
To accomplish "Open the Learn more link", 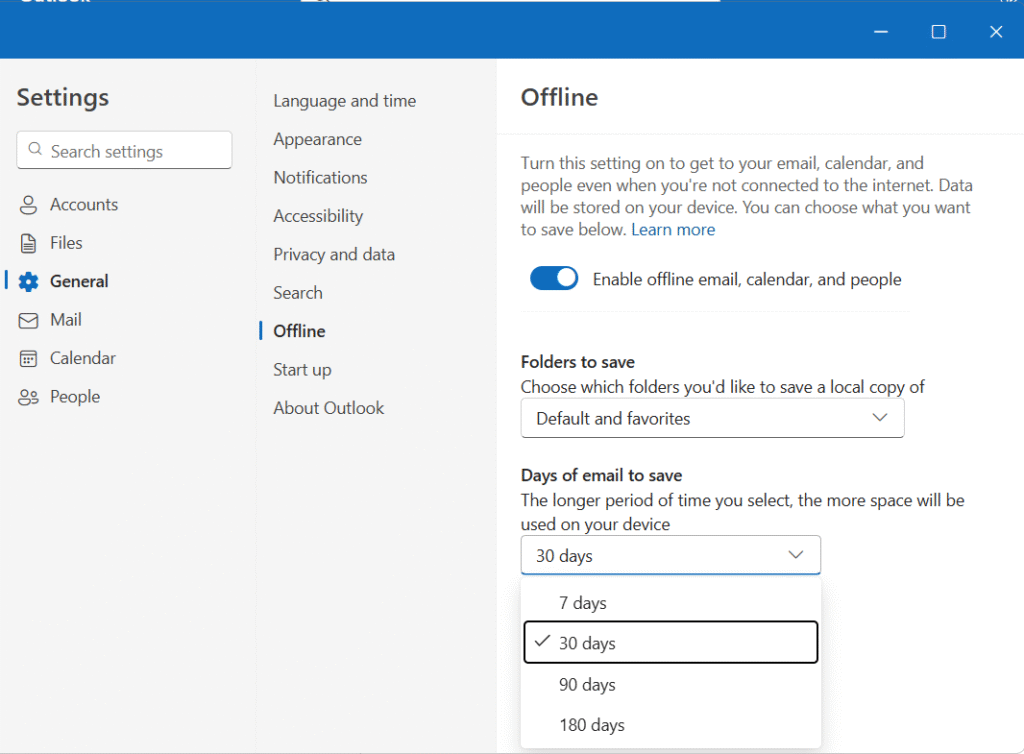I will (x=673, y=230).
